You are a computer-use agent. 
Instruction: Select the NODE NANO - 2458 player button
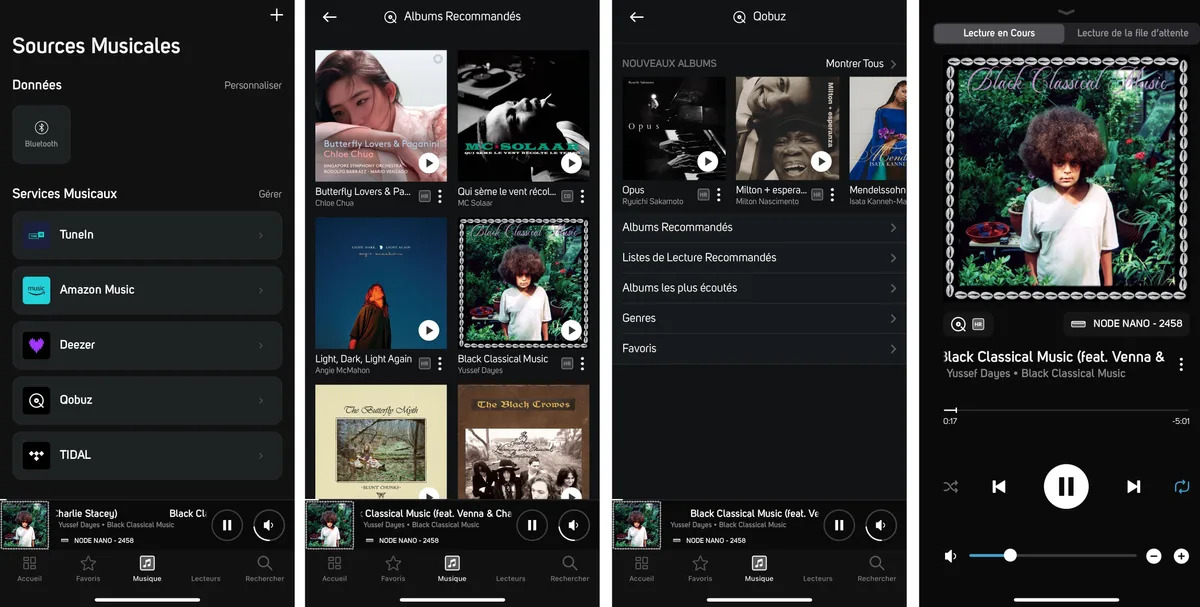1126,324
